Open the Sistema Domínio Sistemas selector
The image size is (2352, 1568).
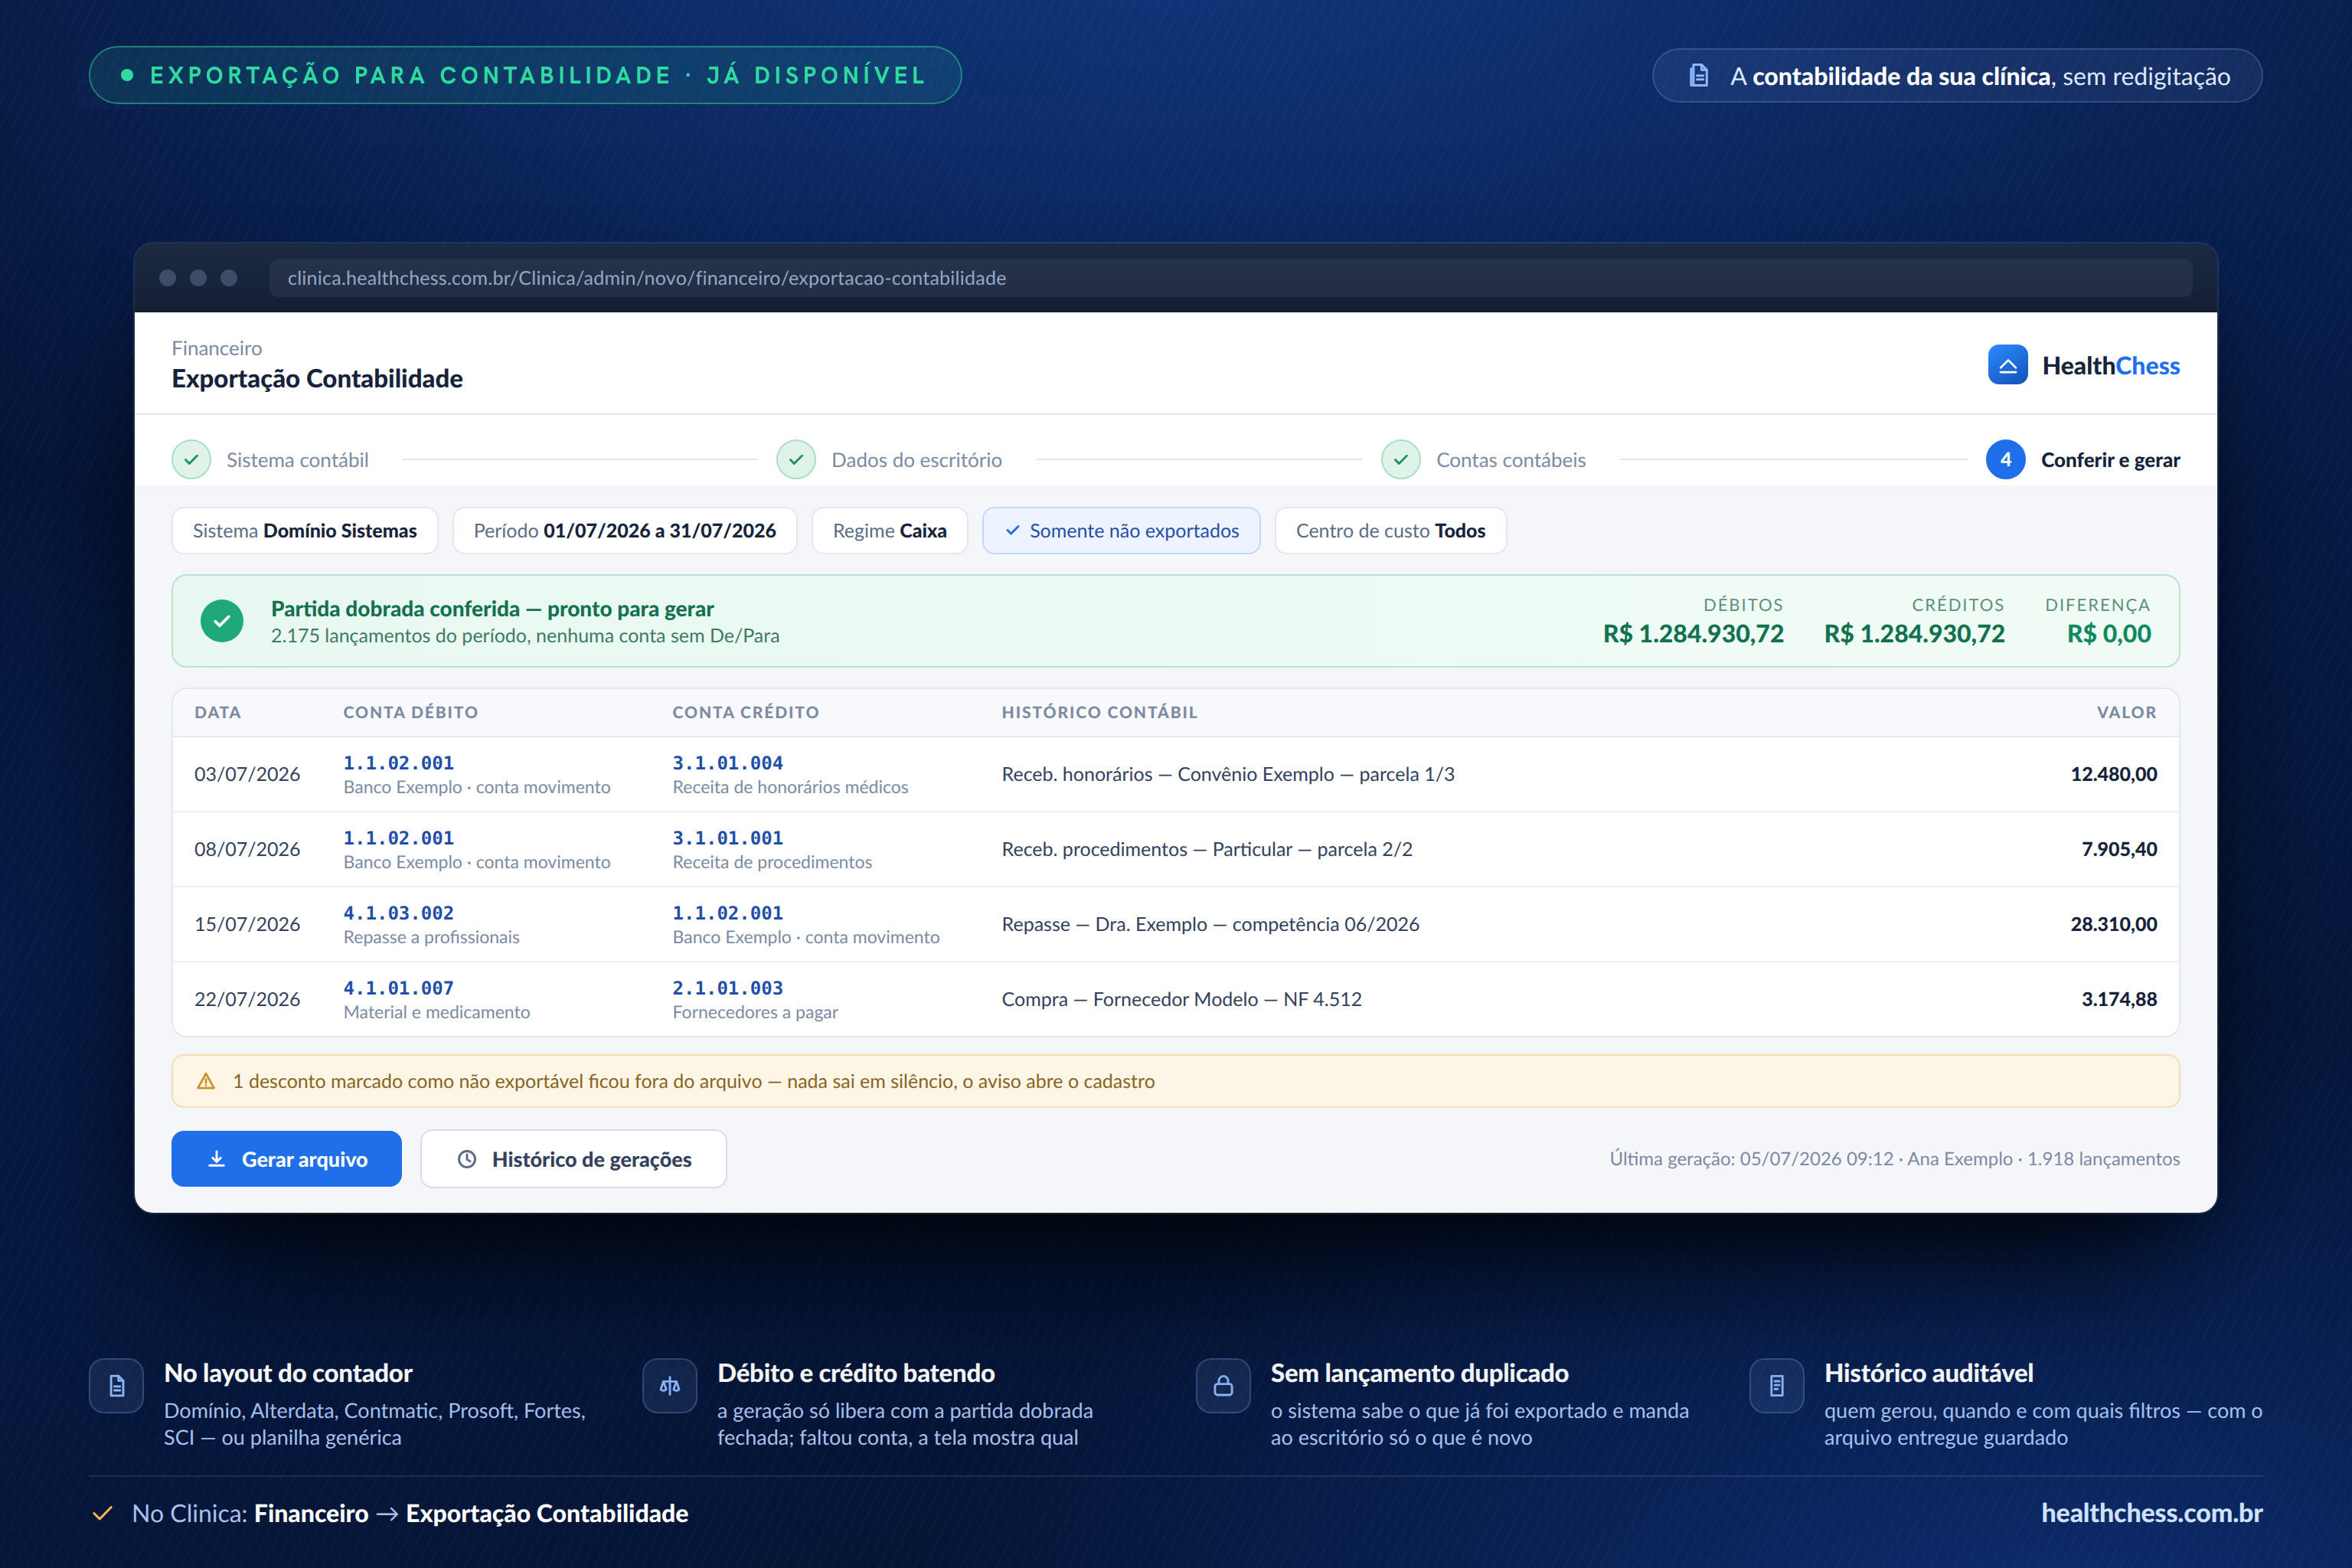(x=305, y=531)
